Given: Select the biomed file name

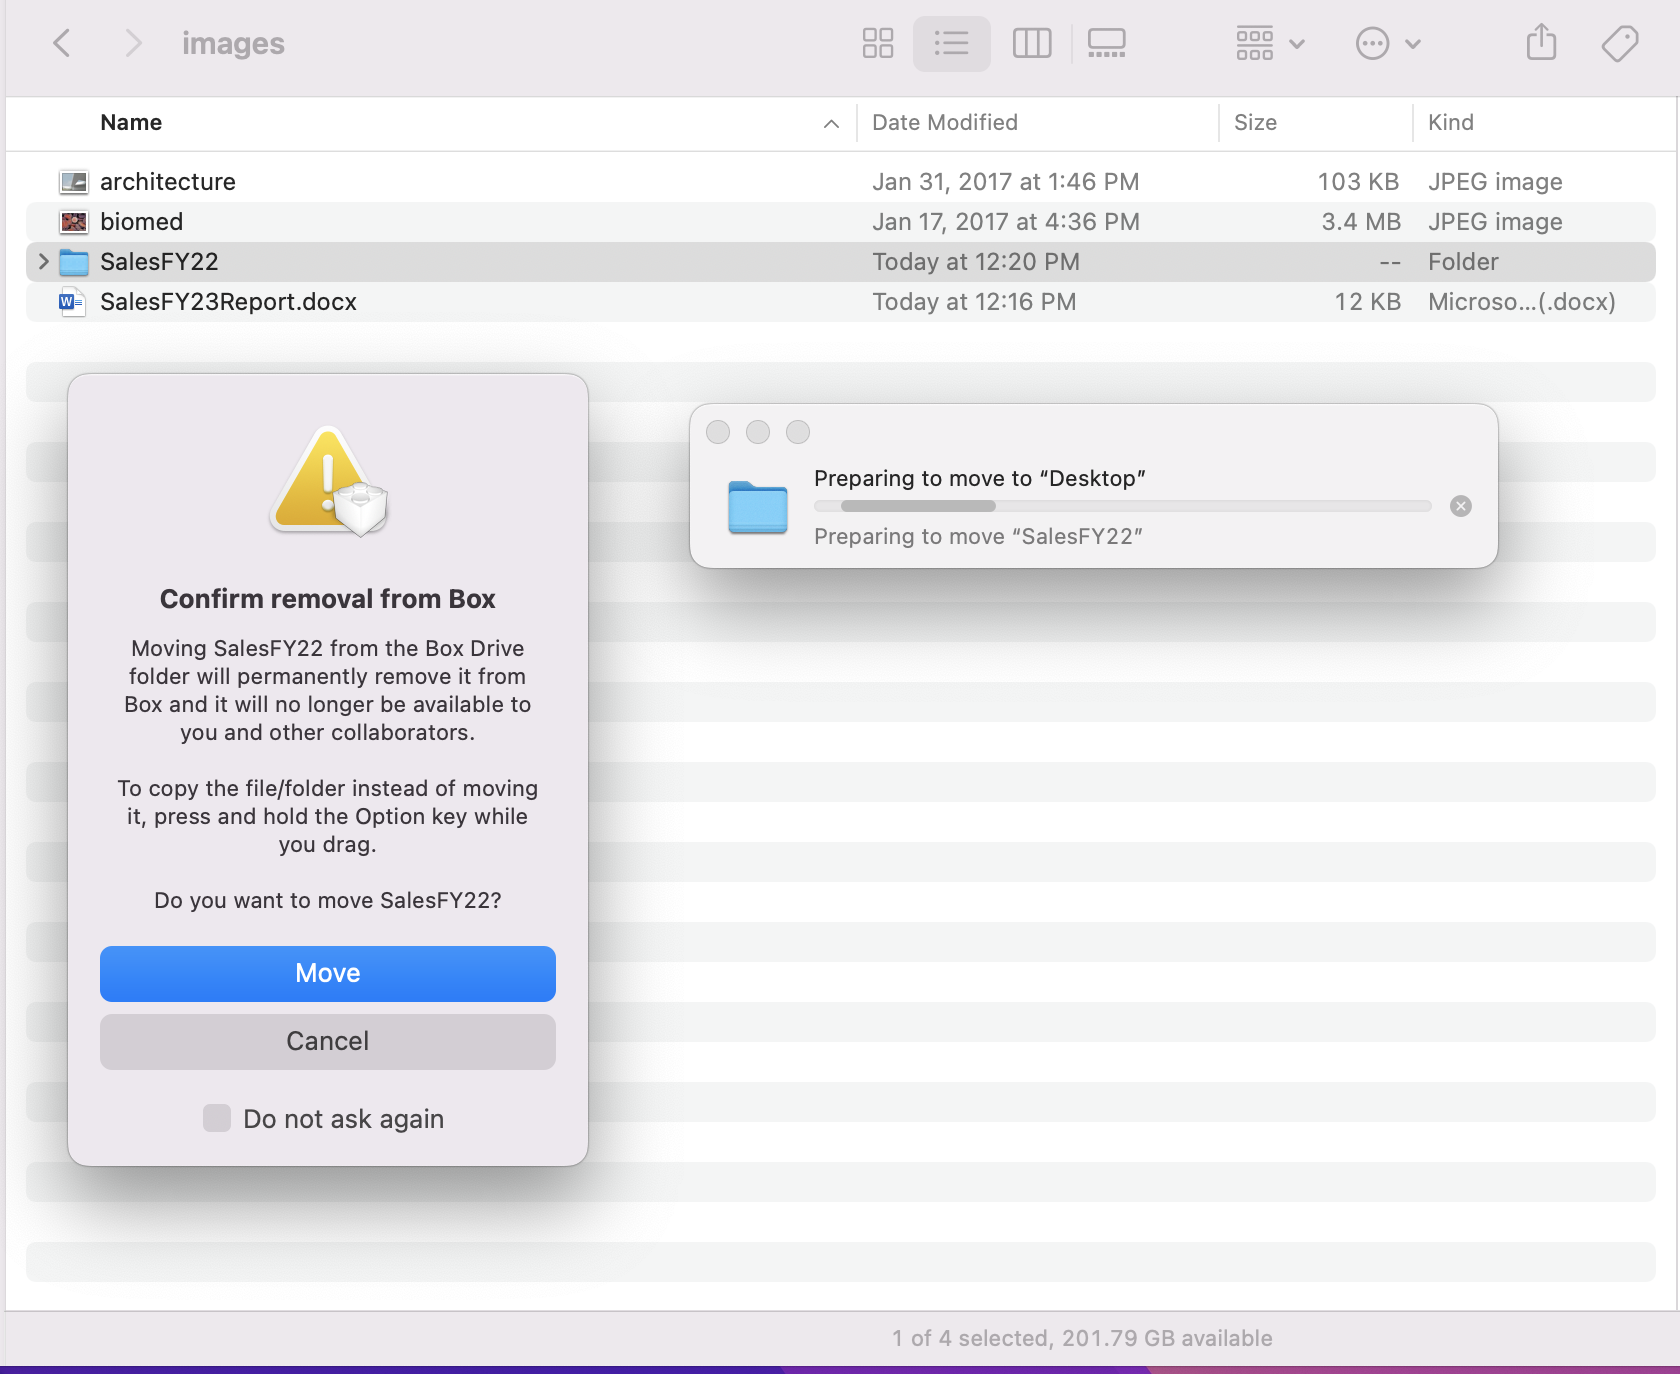Looking at the screenshot, I should coord(142,221).
